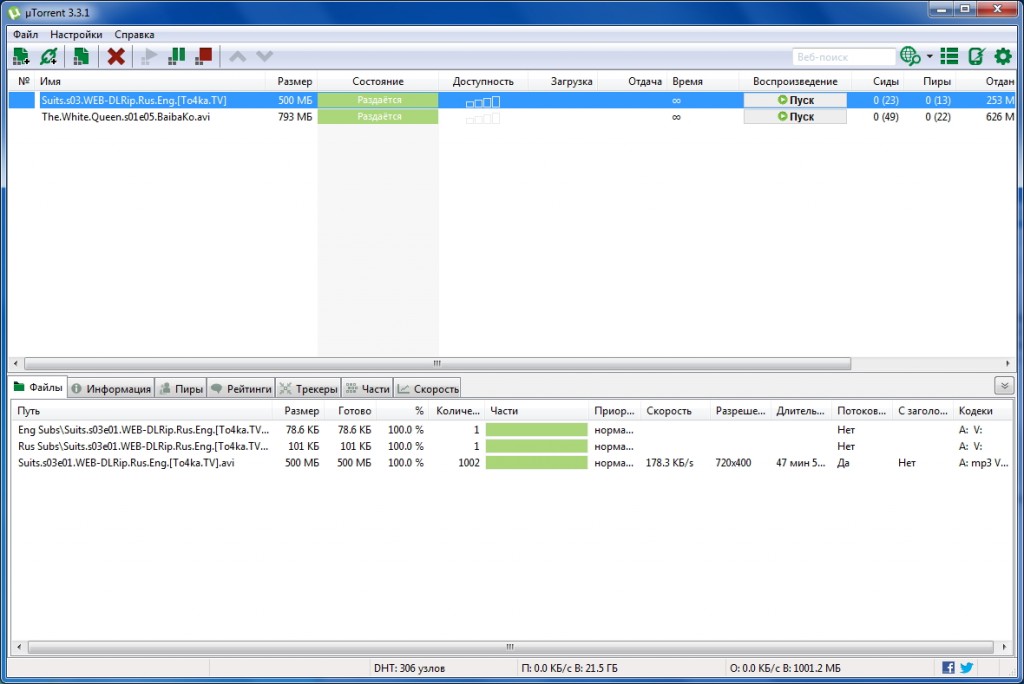Open the Файл menu
The height and width of the screenshot is (684, 1024).
(x=25, y=35)
